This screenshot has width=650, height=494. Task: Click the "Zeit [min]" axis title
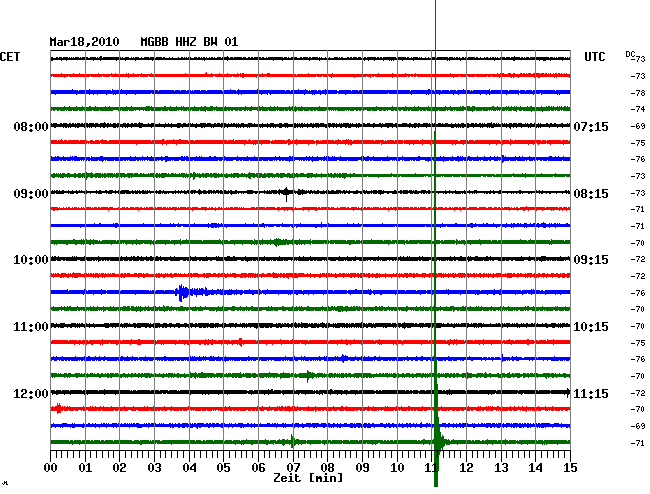(x=308, y=478)
